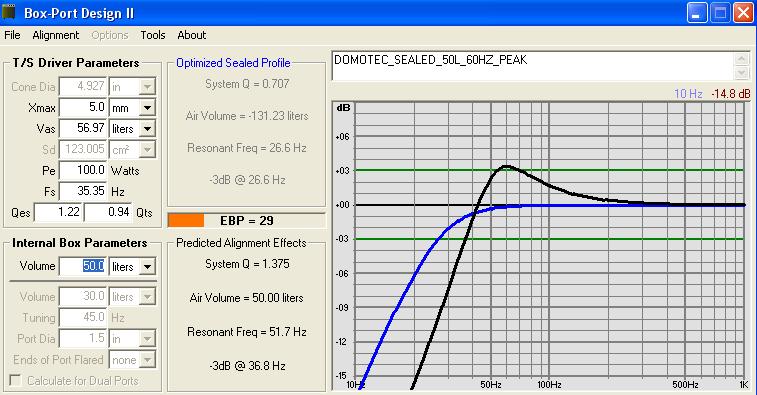Click Resonant Freq = 26.6 Hz text
757x395 pixels.
(x=247, y=148)
